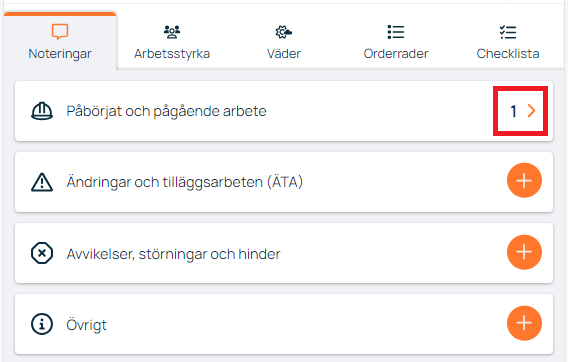Screen dimensions: 568x362
Task: Switch to the Väder tab
Action: point(284,41)
